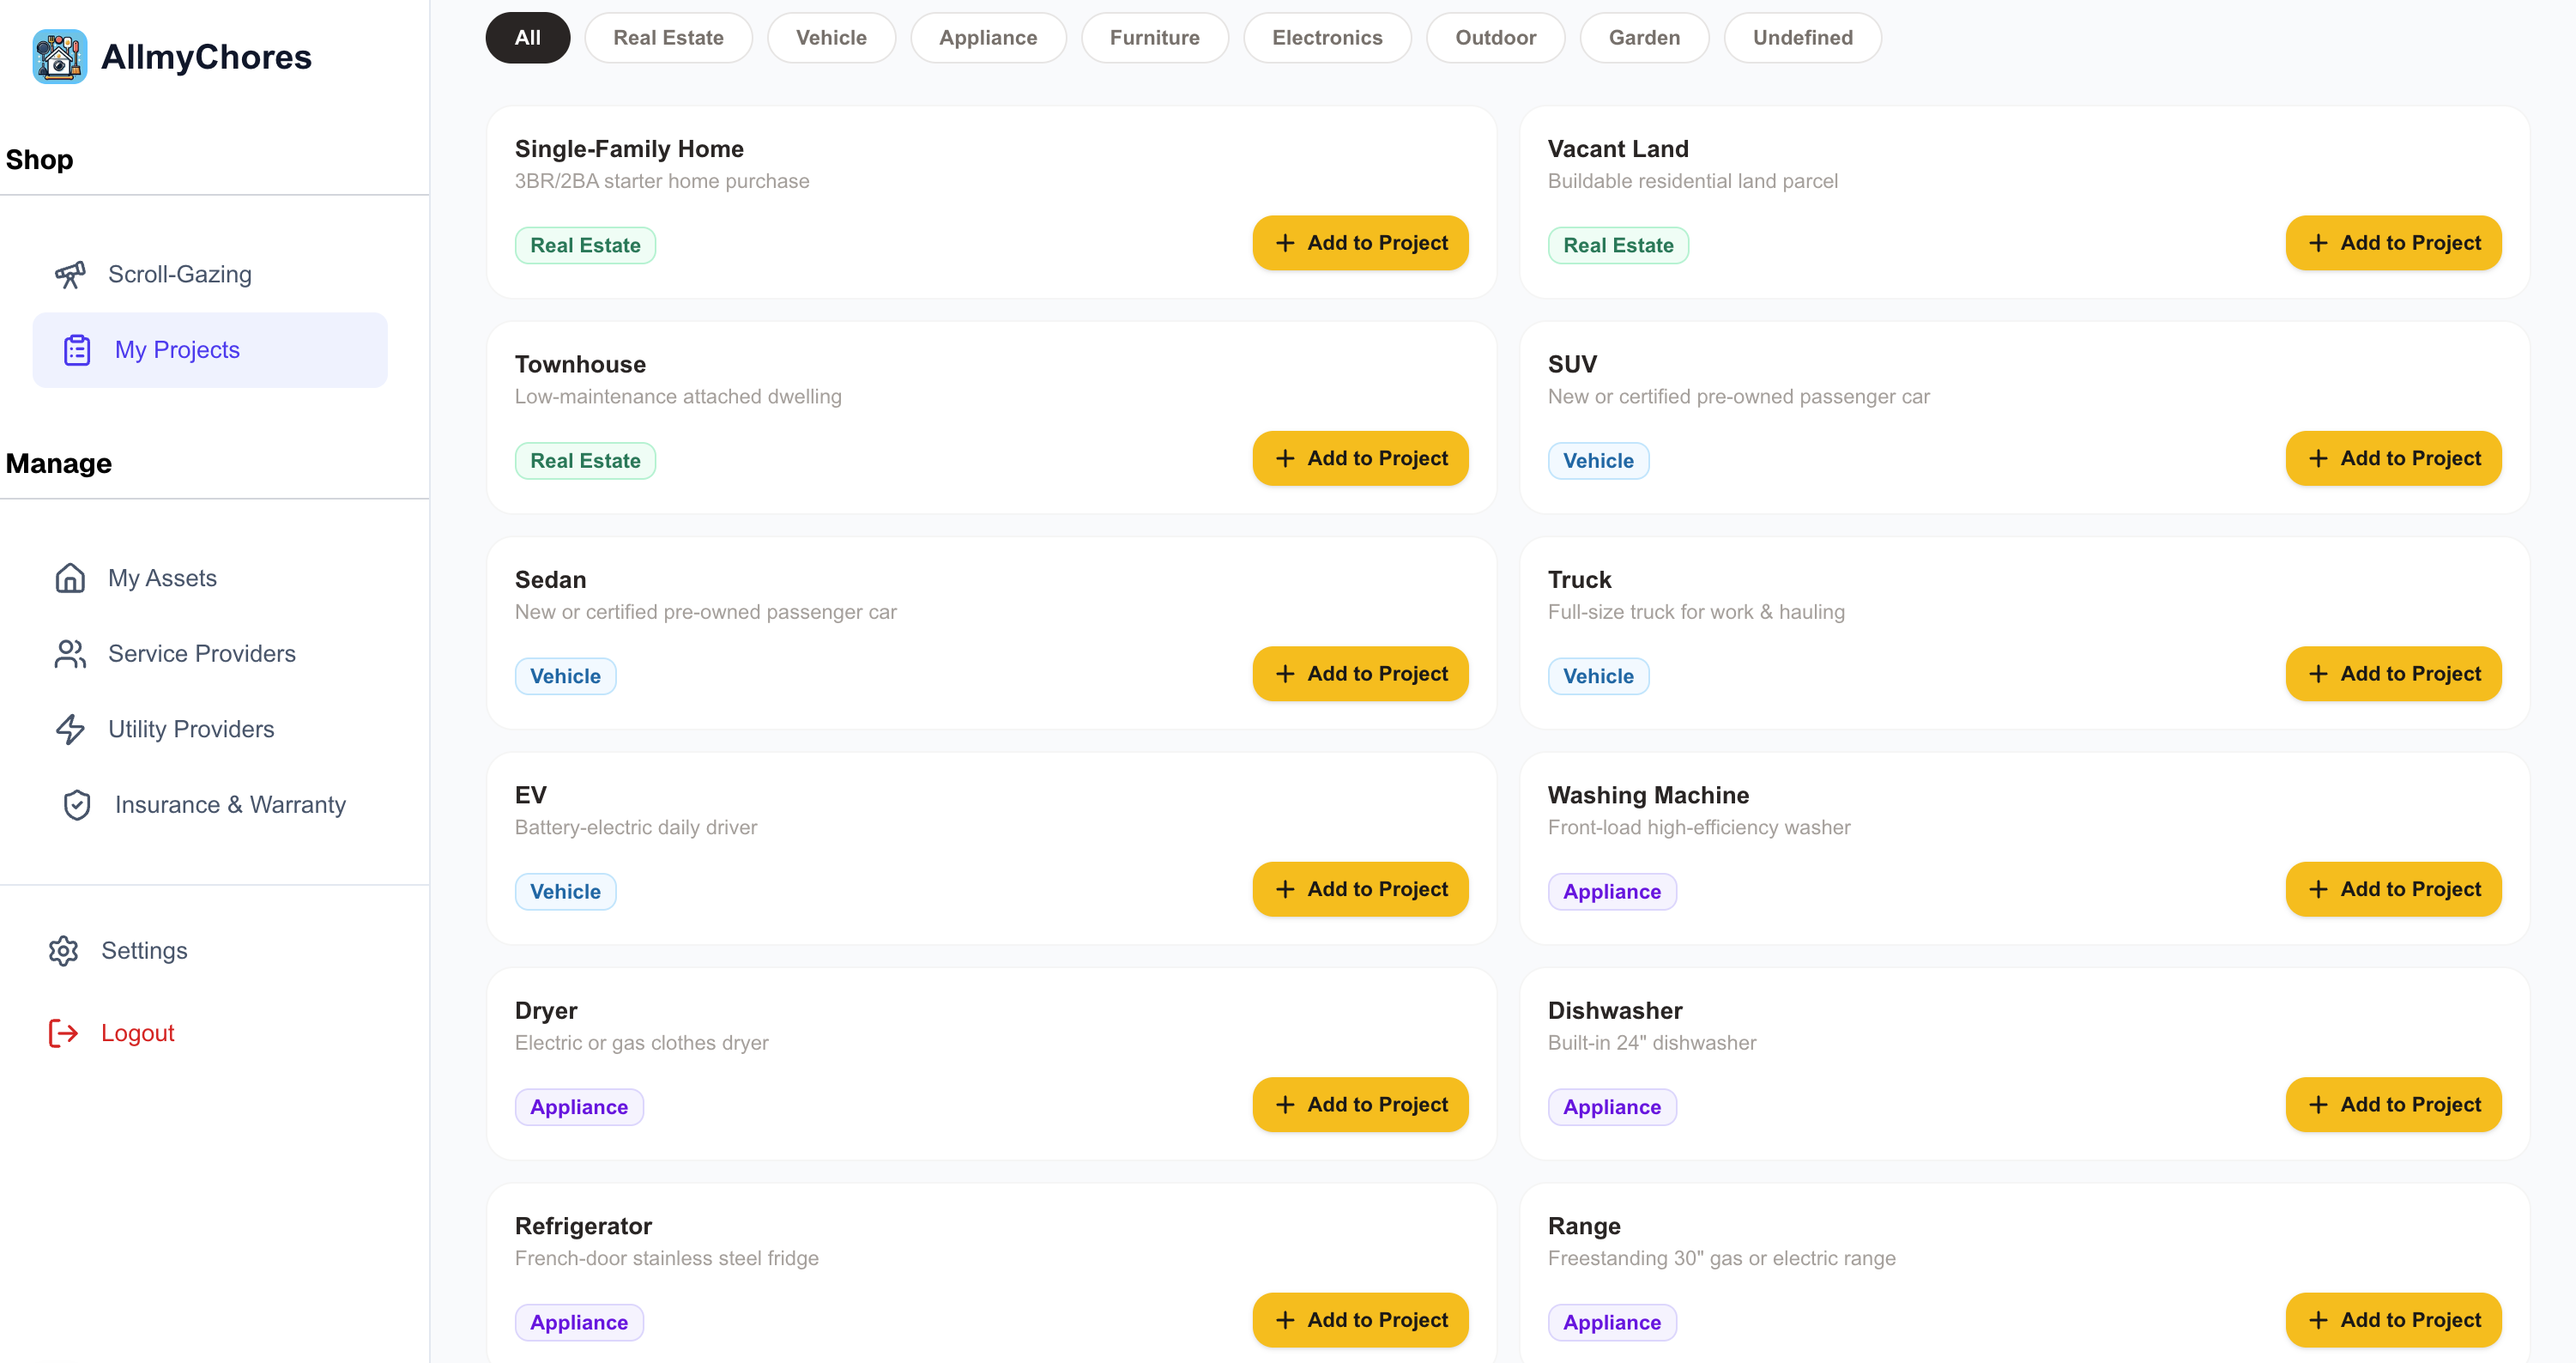Click Appliance tag on Washing Machine card
The width and height of the screenshot is (2576, 1363).
[x=1612, y=892]
